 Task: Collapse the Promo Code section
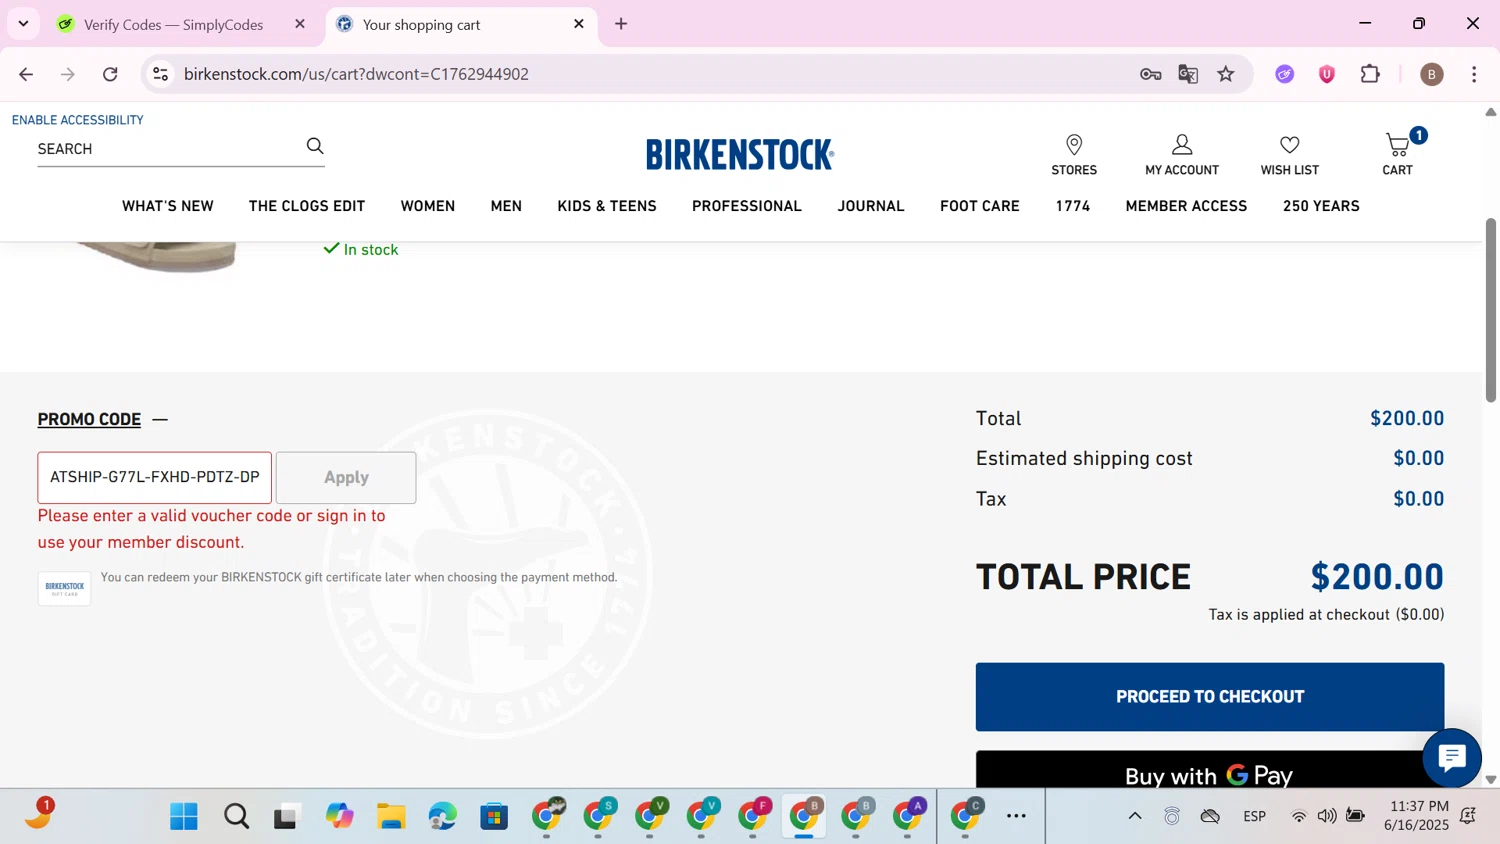click(102, 419)
